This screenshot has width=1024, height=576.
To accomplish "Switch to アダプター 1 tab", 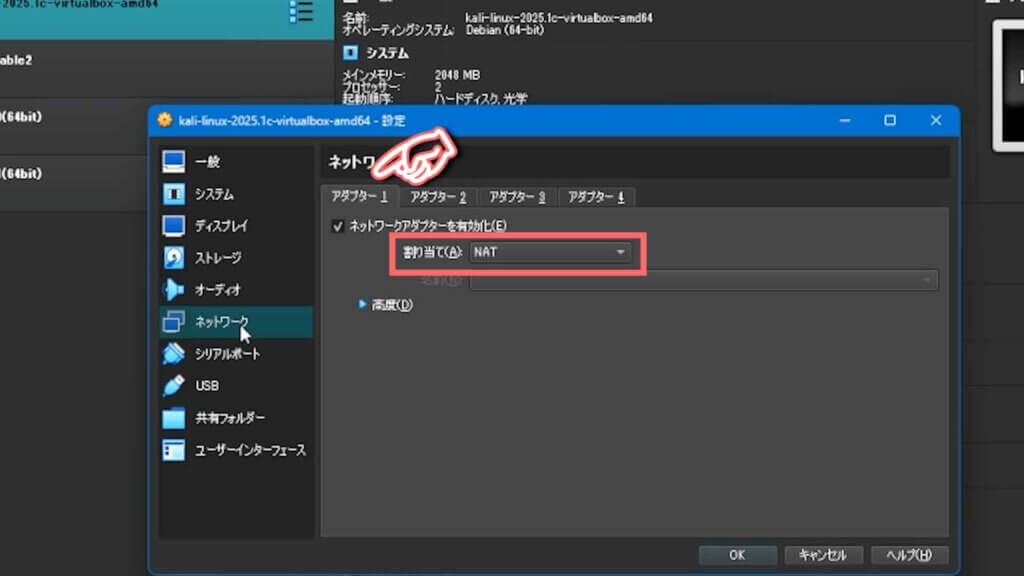I will pos(360,197).
